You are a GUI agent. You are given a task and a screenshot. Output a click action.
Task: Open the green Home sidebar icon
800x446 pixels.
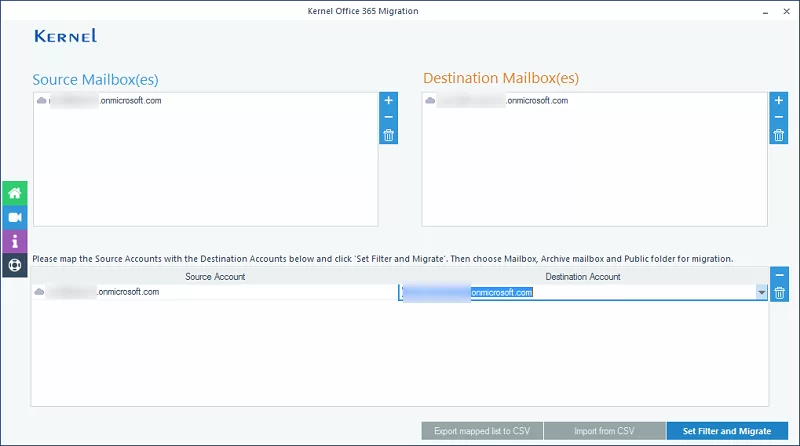15,193
